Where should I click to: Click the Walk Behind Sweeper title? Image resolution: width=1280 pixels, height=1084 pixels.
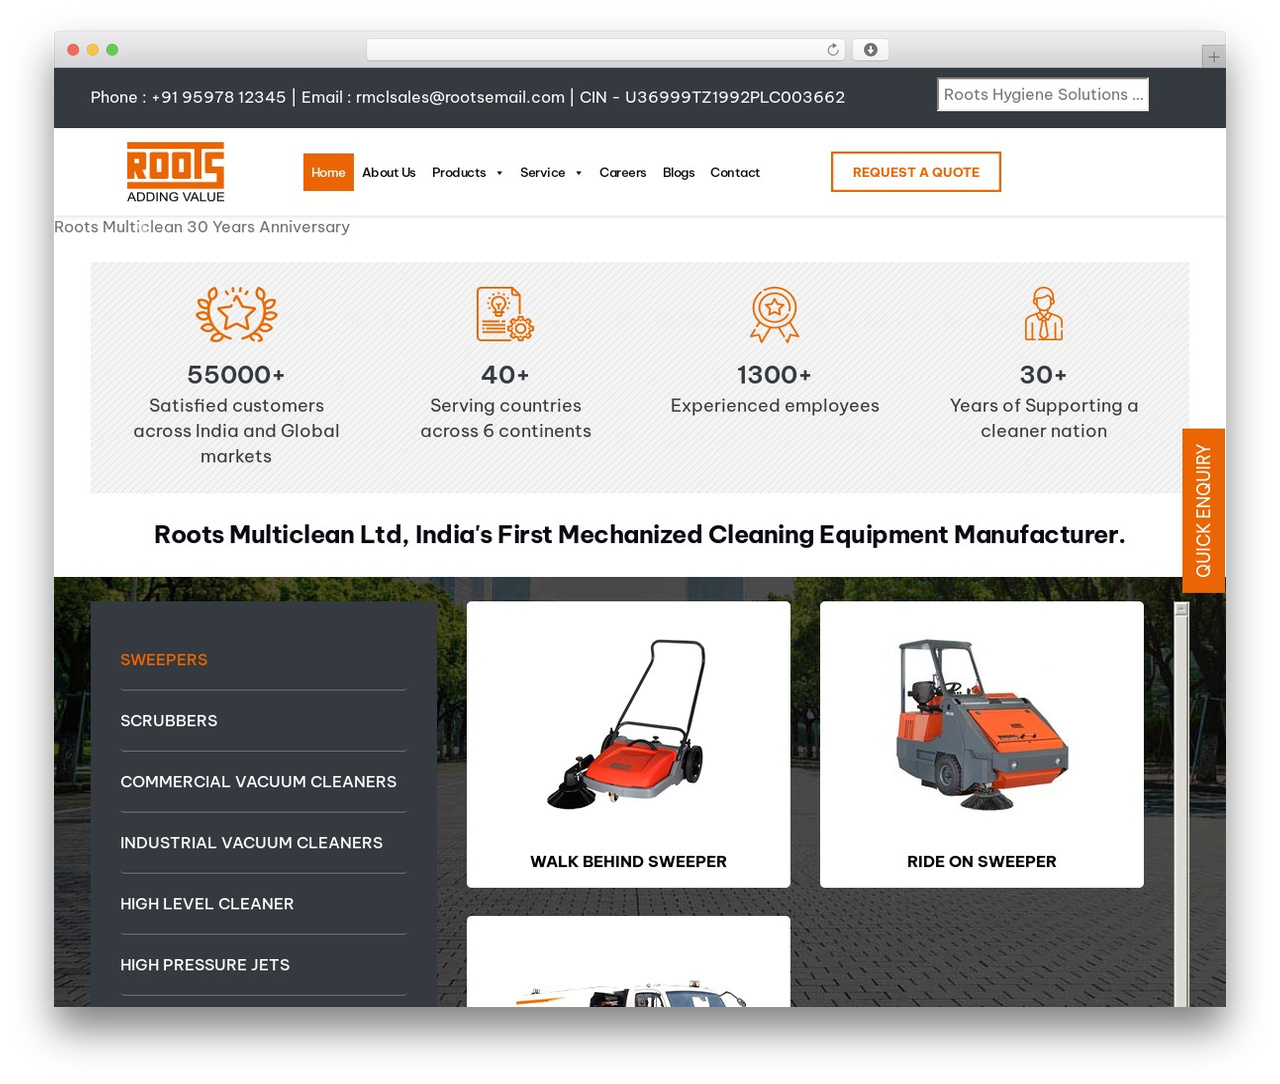click(x=628, y=862)
